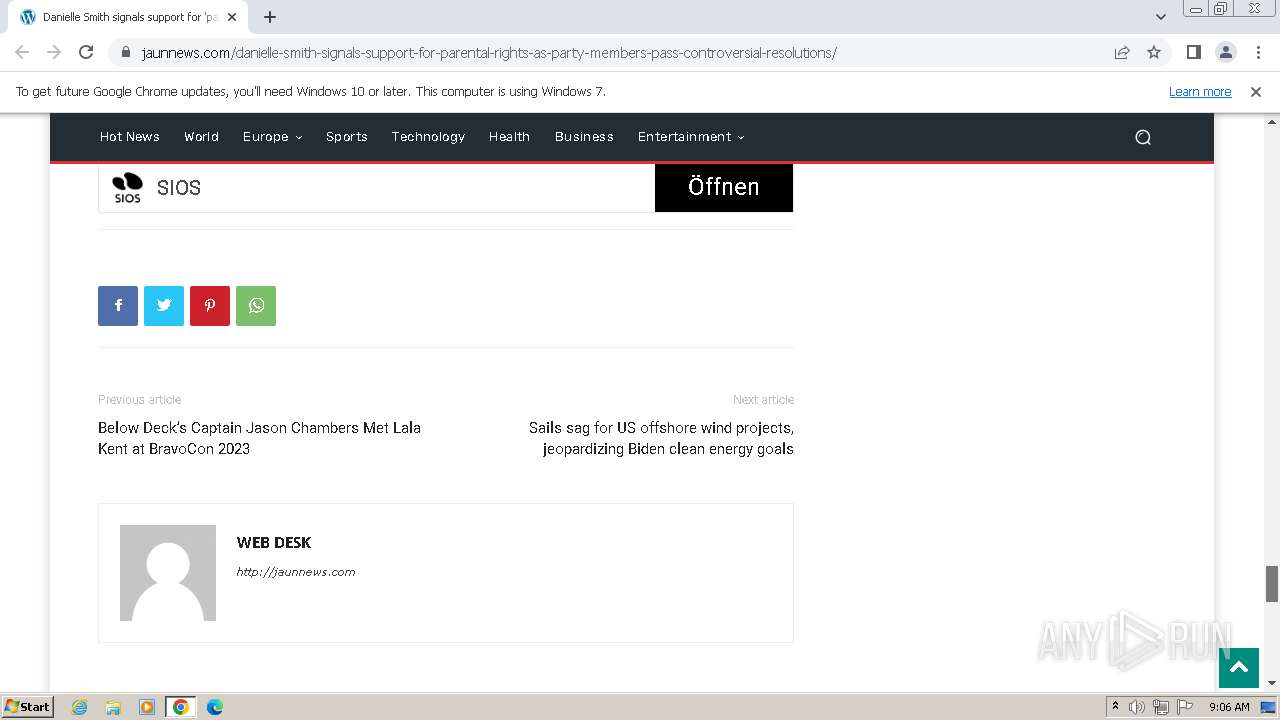This screenshot has width=1280, height=720.
Task: Open Technology section
Action: 428,137
